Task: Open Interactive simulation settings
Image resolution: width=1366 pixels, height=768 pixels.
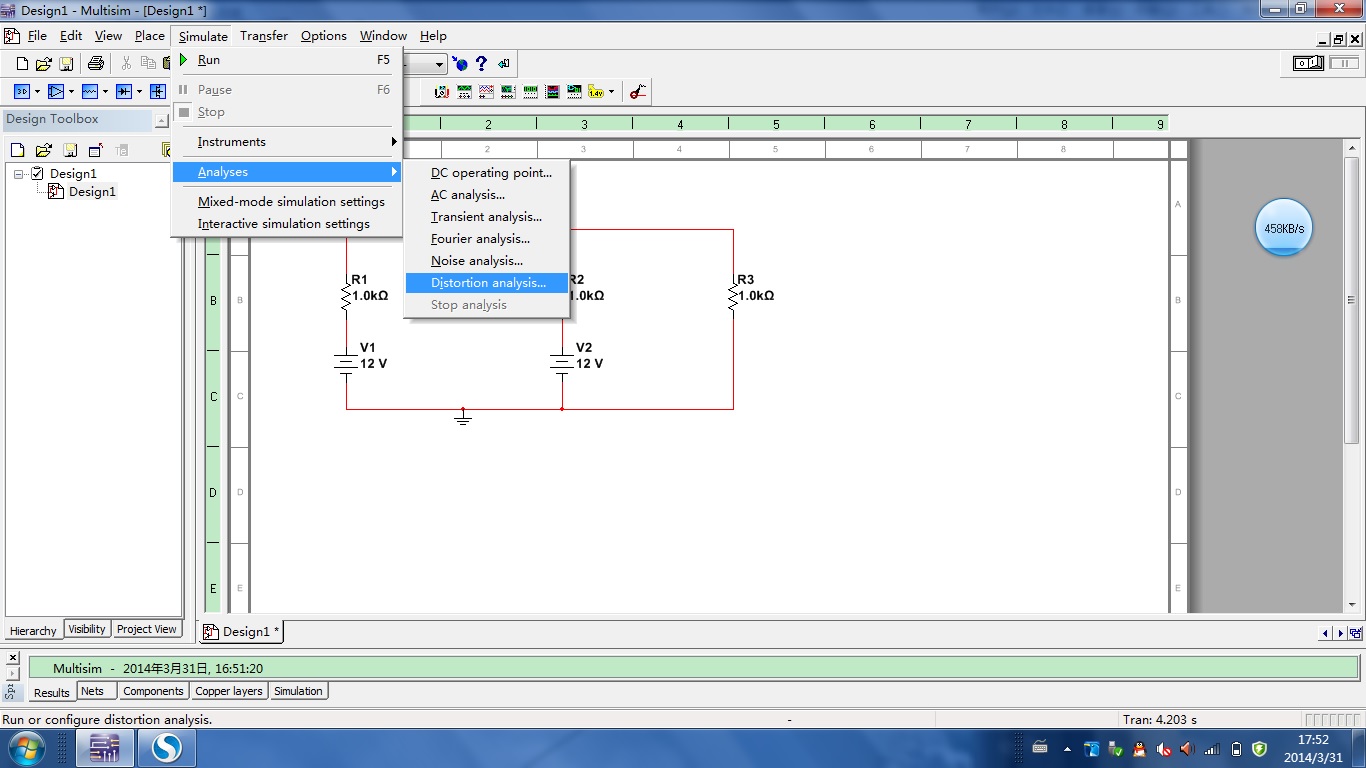Action: point(287,224)
